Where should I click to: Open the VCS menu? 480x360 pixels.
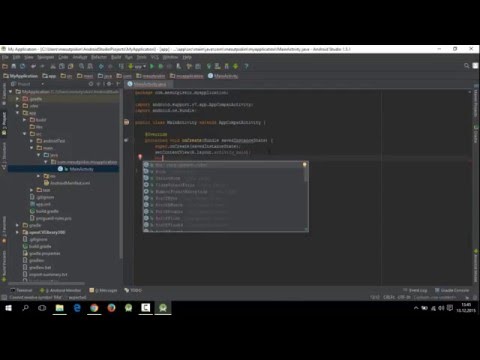coord(155,57)
